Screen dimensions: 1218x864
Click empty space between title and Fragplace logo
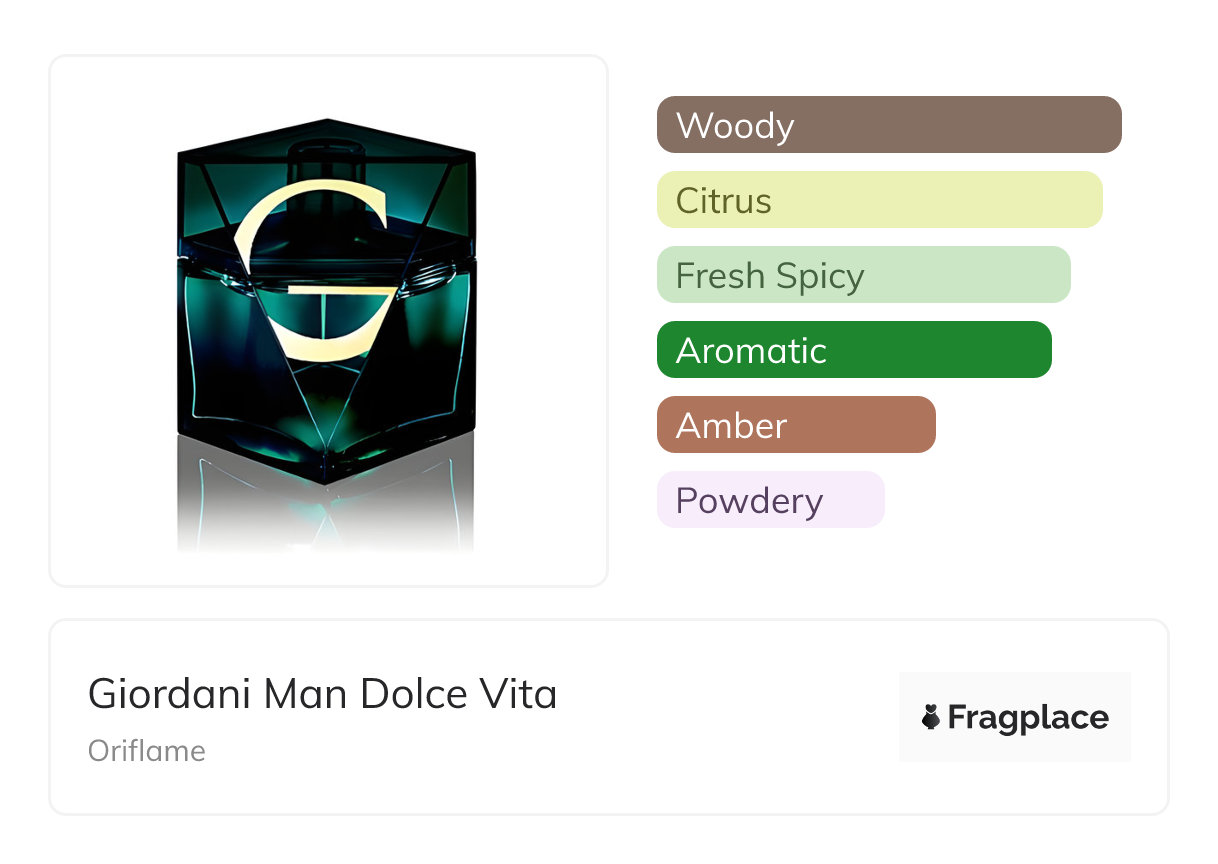(730, 717)
